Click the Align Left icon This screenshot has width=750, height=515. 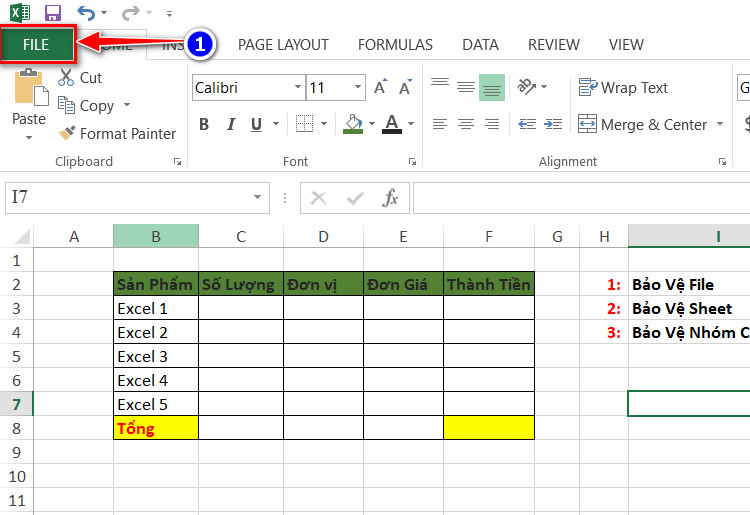pyautogui.click(x=440, y=124)
